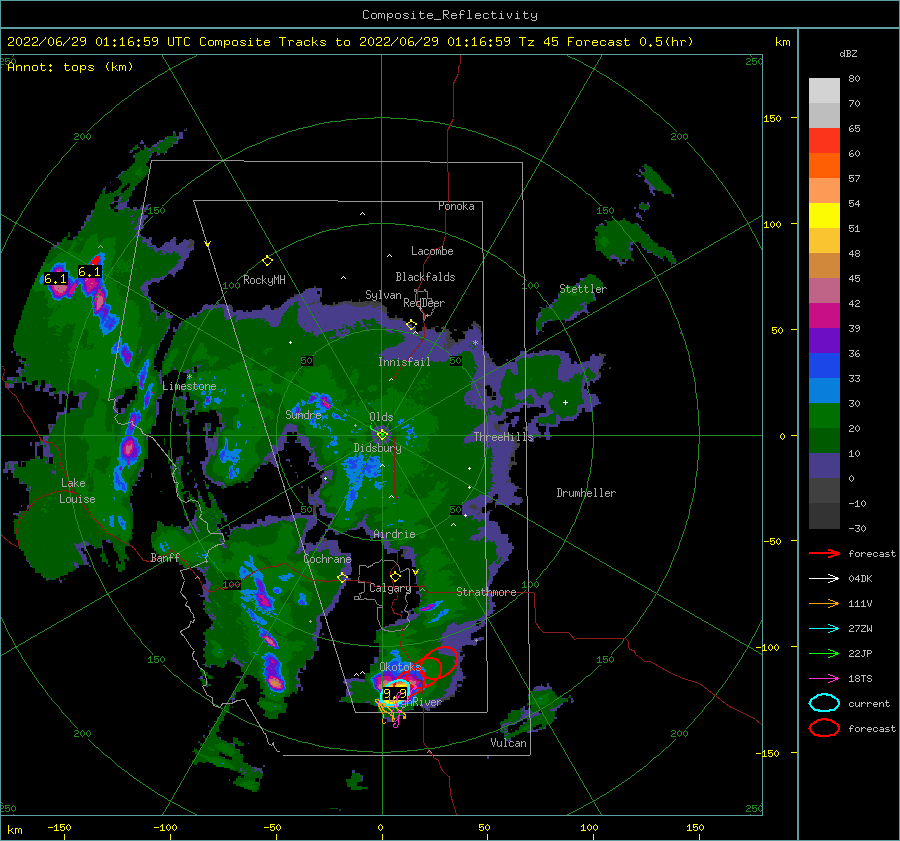Click the Airdrie city label

[394, 534]
